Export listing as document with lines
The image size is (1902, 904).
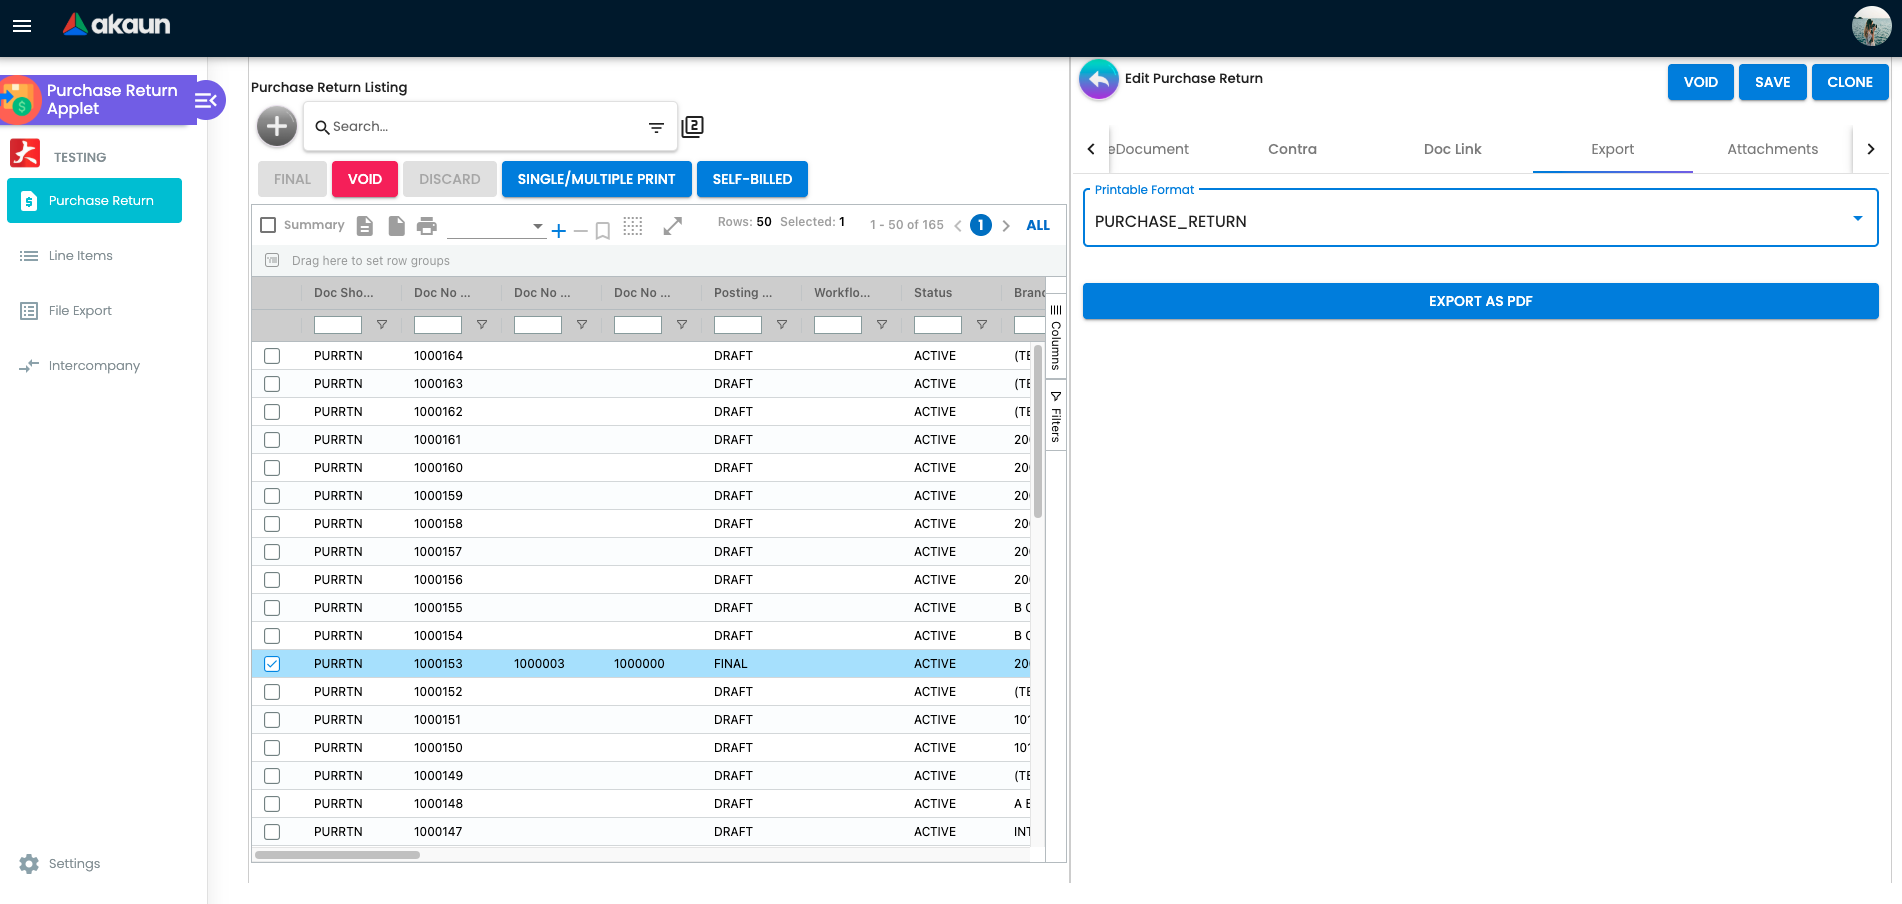coord(365,226)
